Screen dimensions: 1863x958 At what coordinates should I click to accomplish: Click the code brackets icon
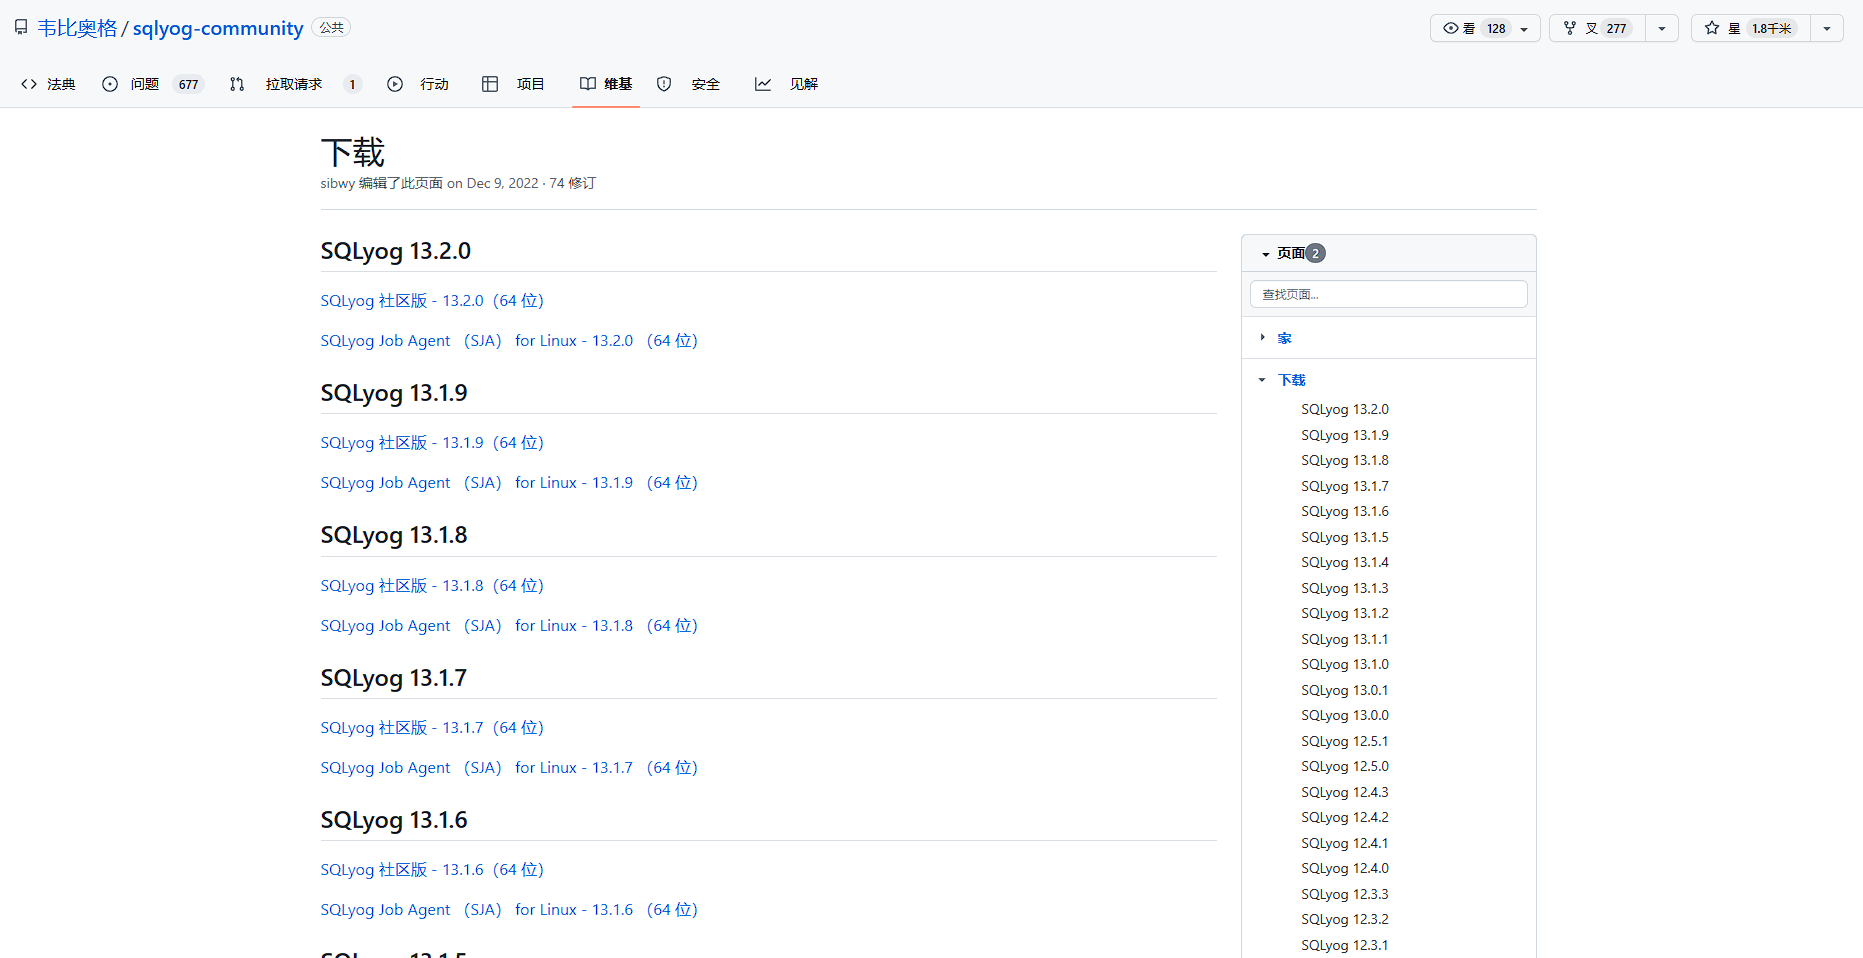click(29, 84)
